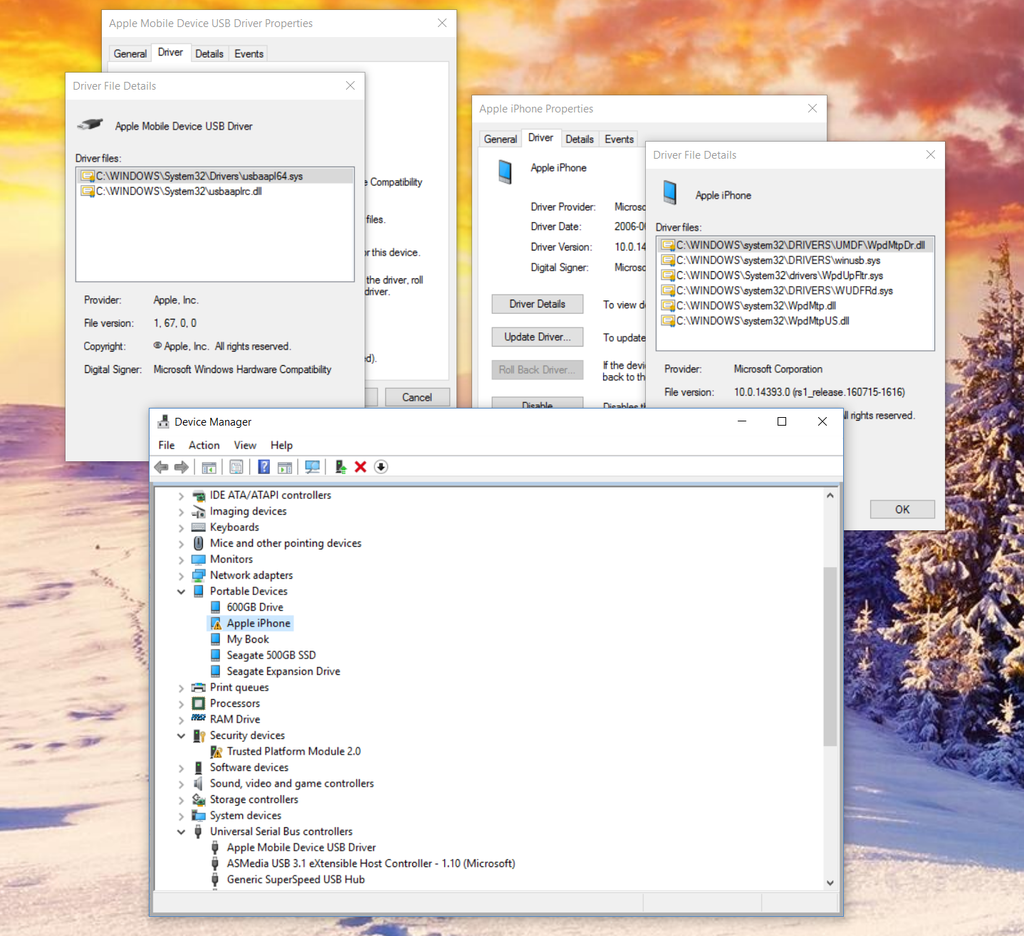Click the Back arrow in Device Manager toolbar
The height and width of the screenshot is (936, 1024).
161,467
